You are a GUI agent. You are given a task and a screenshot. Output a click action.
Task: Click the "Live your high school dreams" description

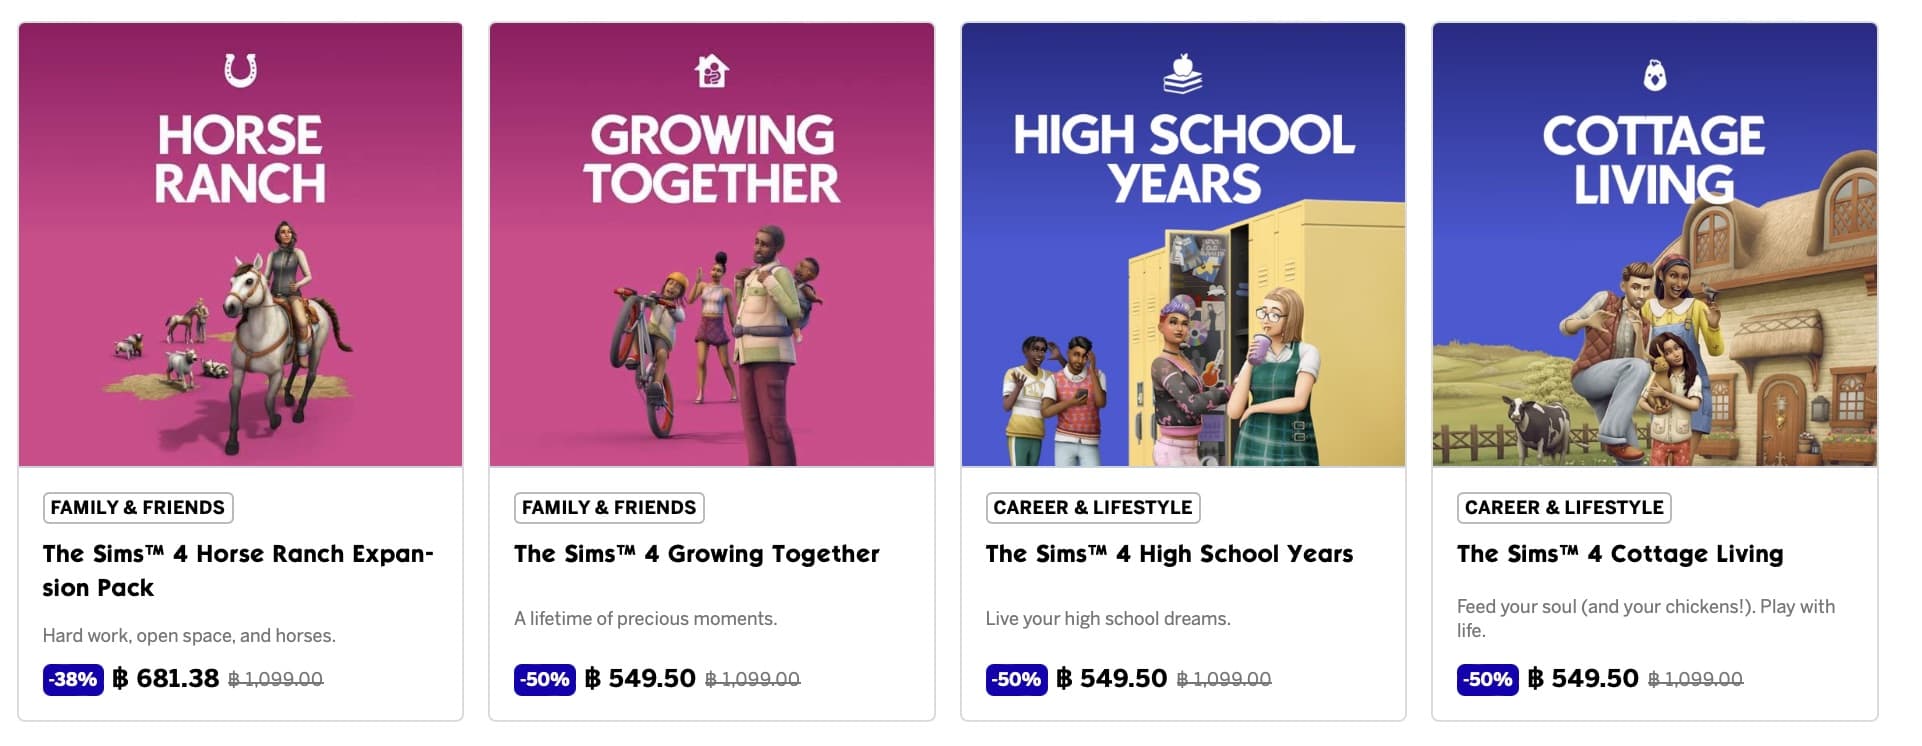[1108, 619]
